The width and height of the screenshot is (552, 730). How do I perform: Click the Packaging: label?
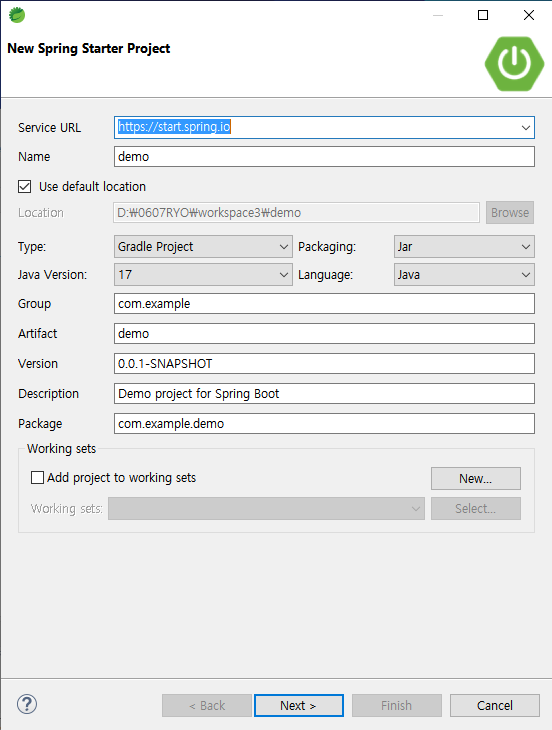click(x=327, y=247)
